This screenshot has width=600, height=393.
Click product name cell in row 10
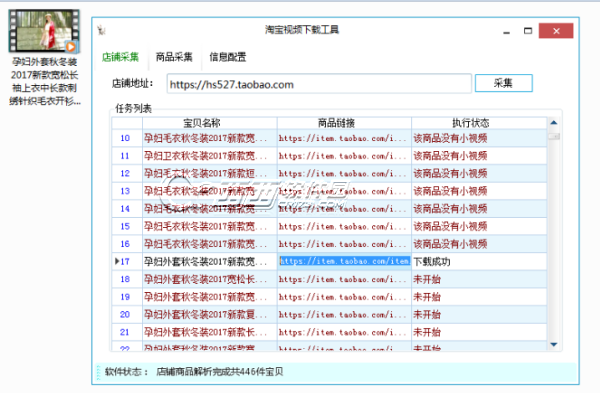(210, 138)
